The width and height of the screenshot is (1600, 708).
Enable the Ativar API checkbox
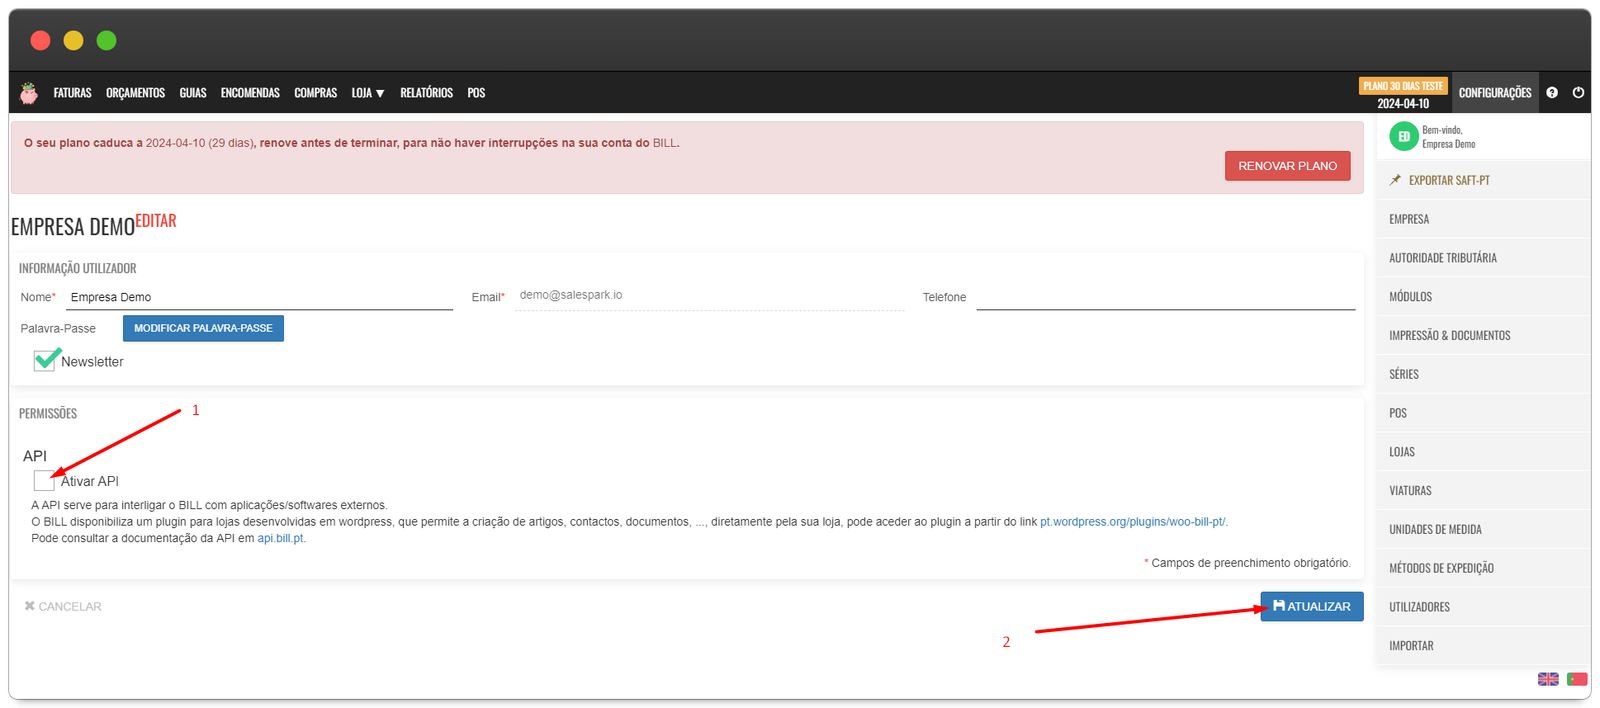point(44,481)
